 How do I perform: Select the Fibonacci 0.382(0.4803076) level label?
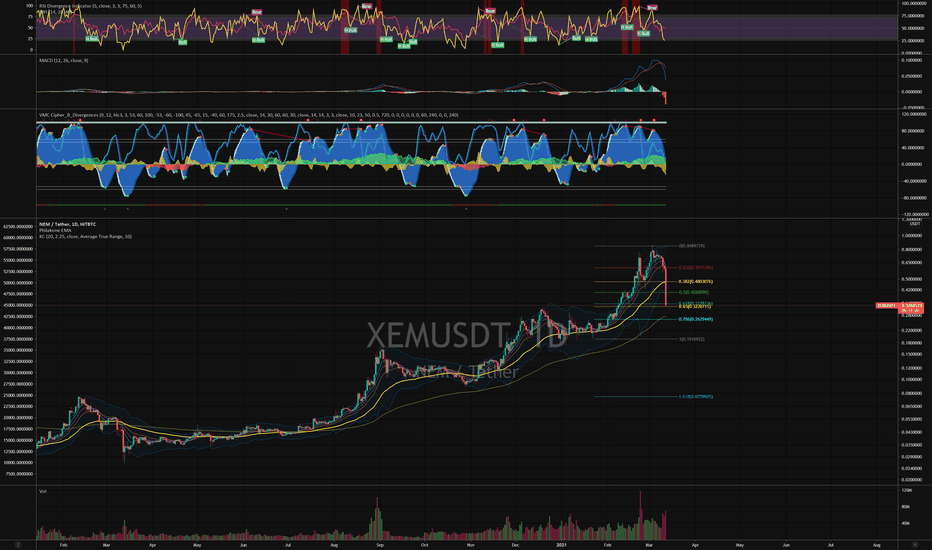695,281
